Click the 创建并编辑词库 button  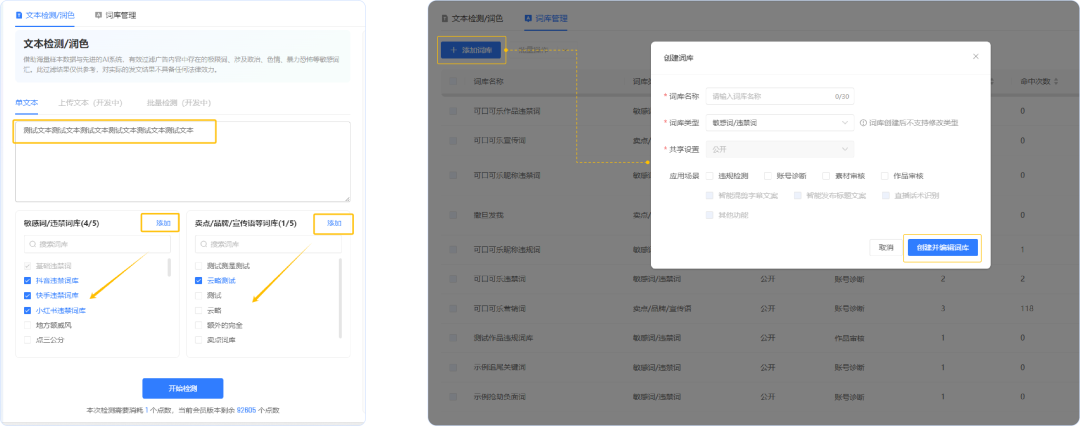(x=941, y=247)
